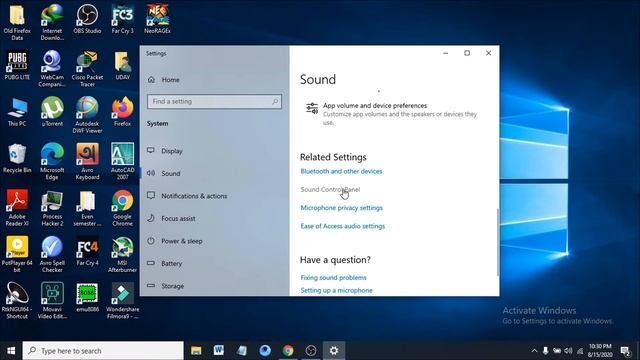The height and width of the screenshot is (360, 640).
Task: Open File Explorer from taskbar
Action: (196, 350)
